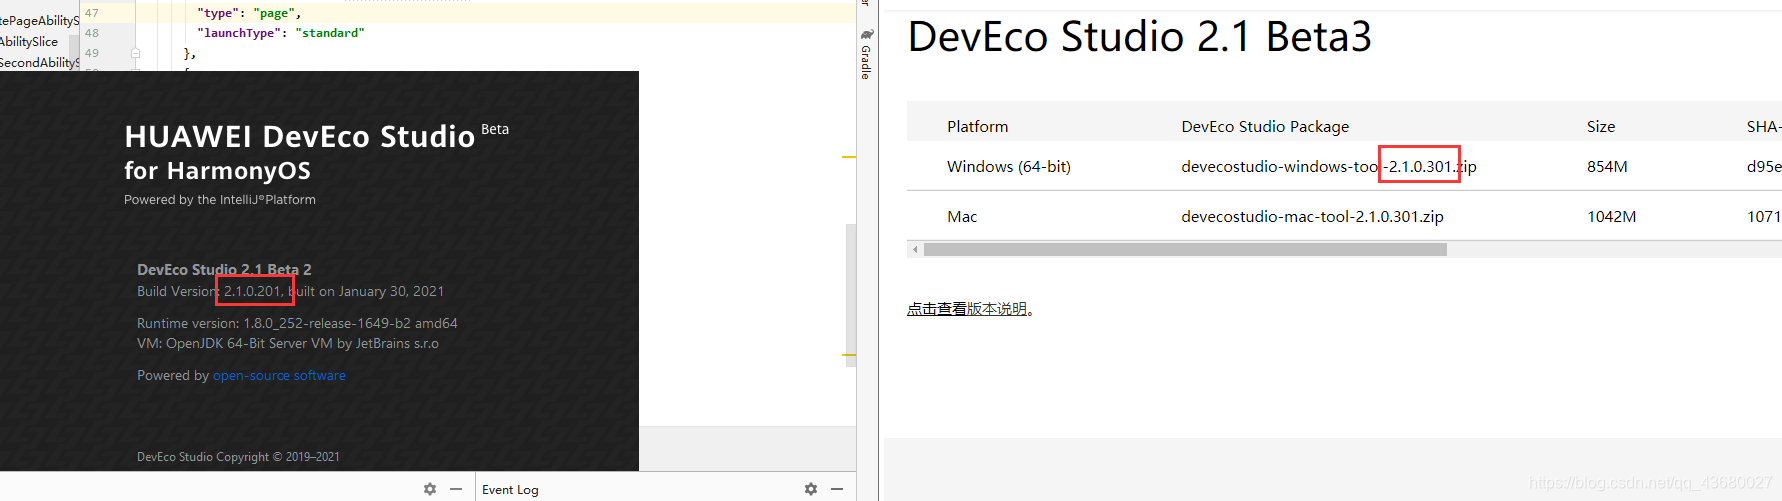Select the Windows (64-bit) platform cell
Viewport: 1782px width, 501px height.
(x=1009, y=167)
